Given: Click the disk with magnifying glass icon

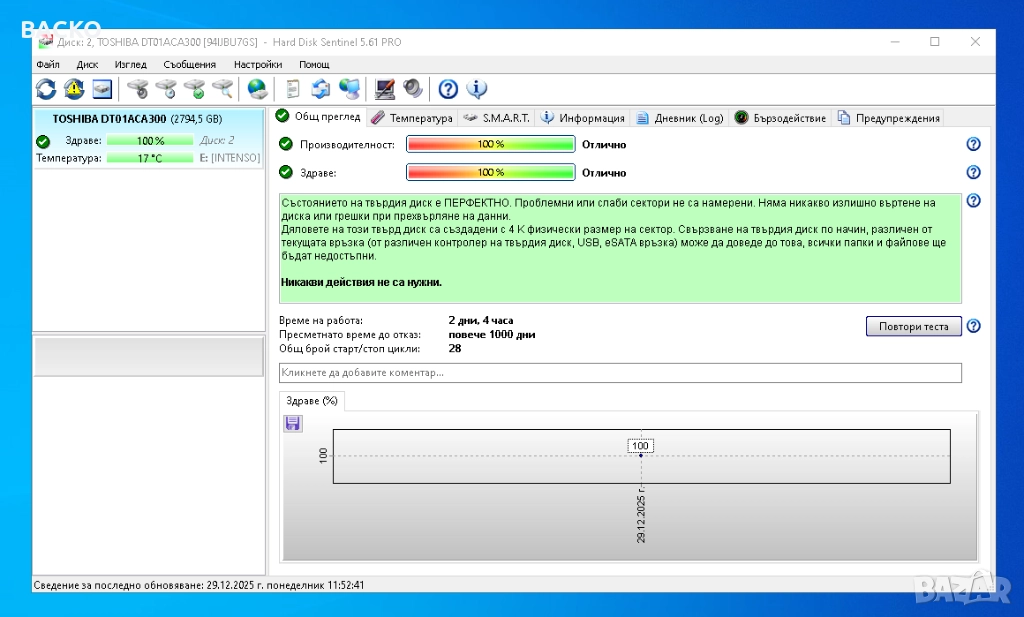Looking at the screenshot, I should [222, 89].
